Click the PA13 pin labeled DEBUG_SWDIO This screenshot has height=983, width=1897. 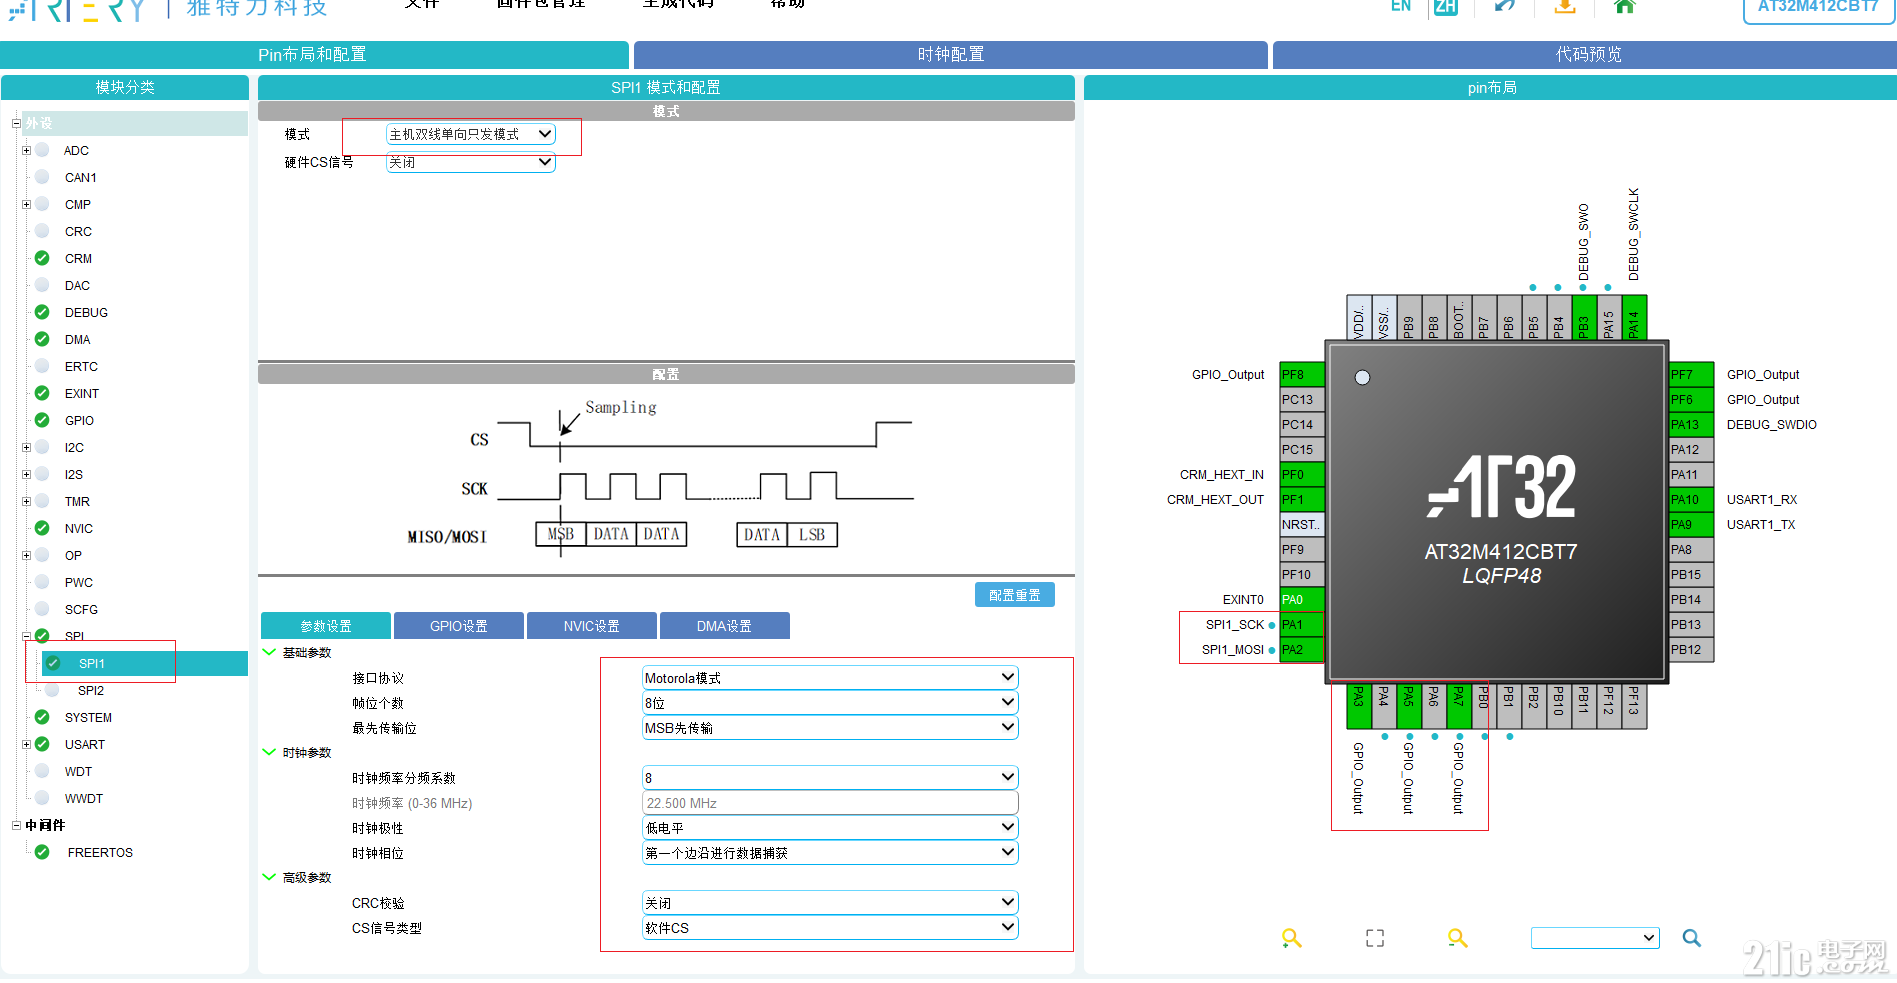tap(1691, 424)
